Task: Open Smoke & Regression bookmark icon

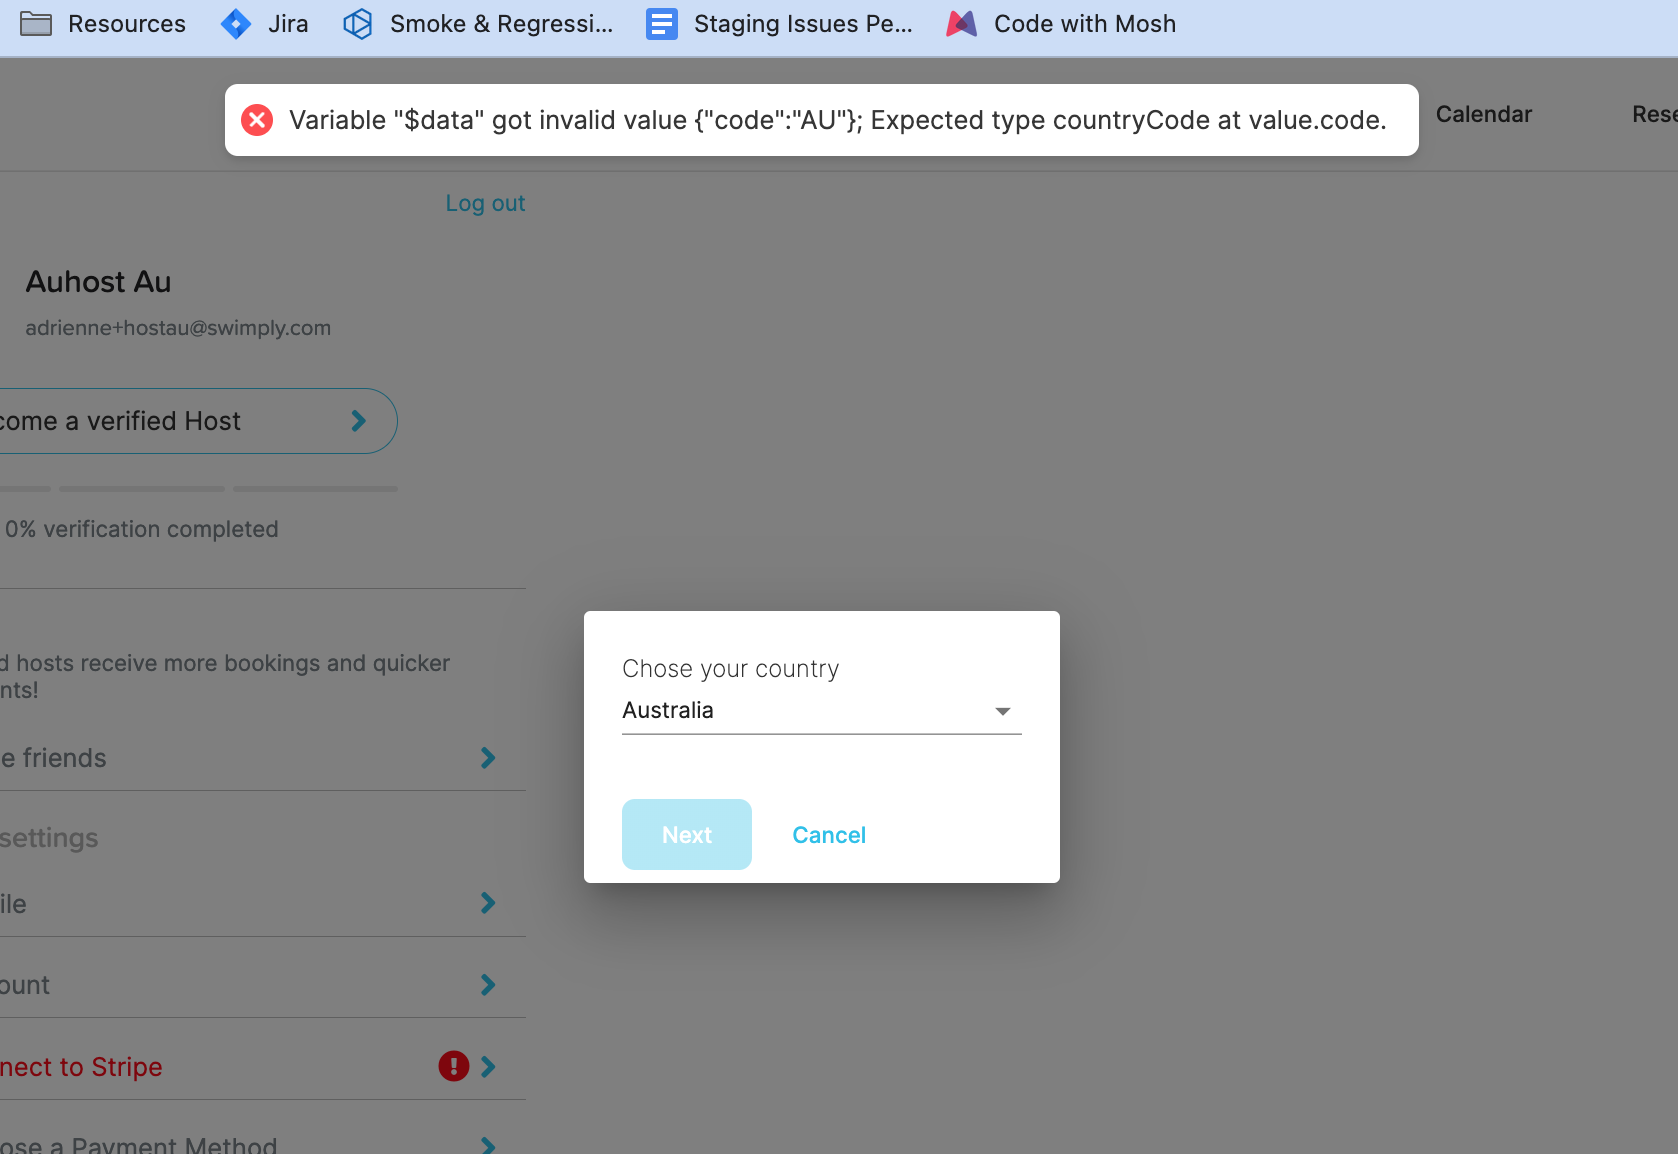Action: [x=357, y=24]
